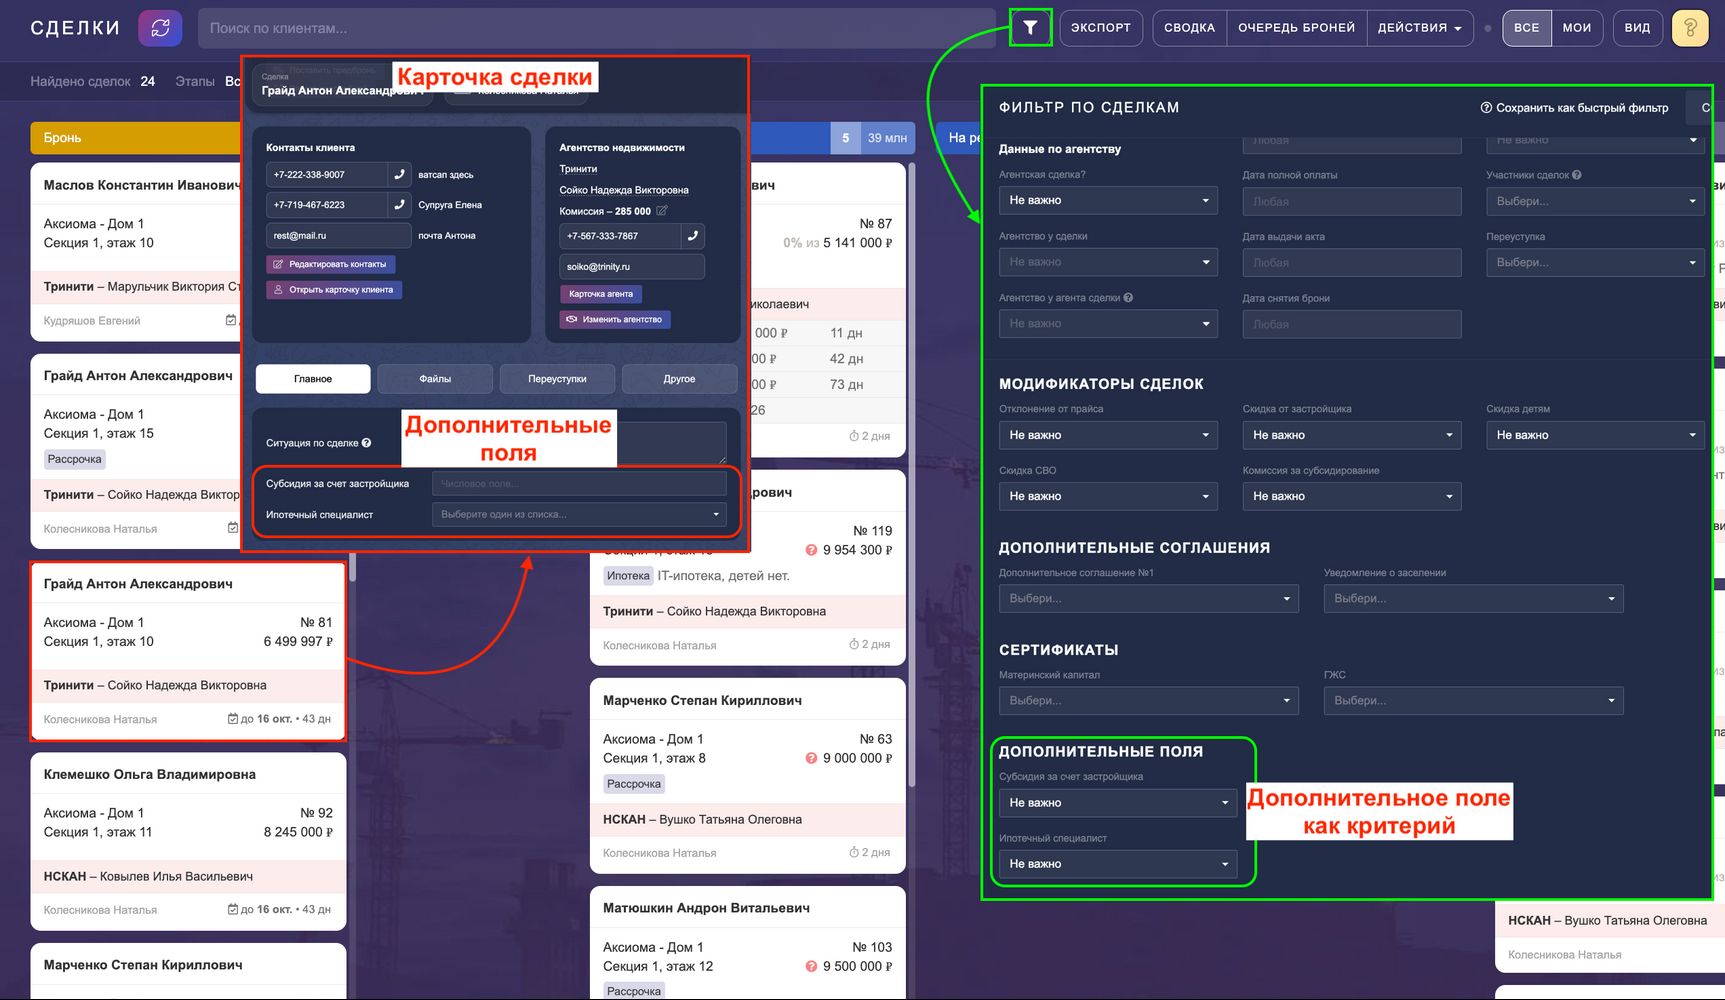Click red warning icon beside 9 954 300 ₽
Screen dimensions: 1725x1000
tap(812, 550)
